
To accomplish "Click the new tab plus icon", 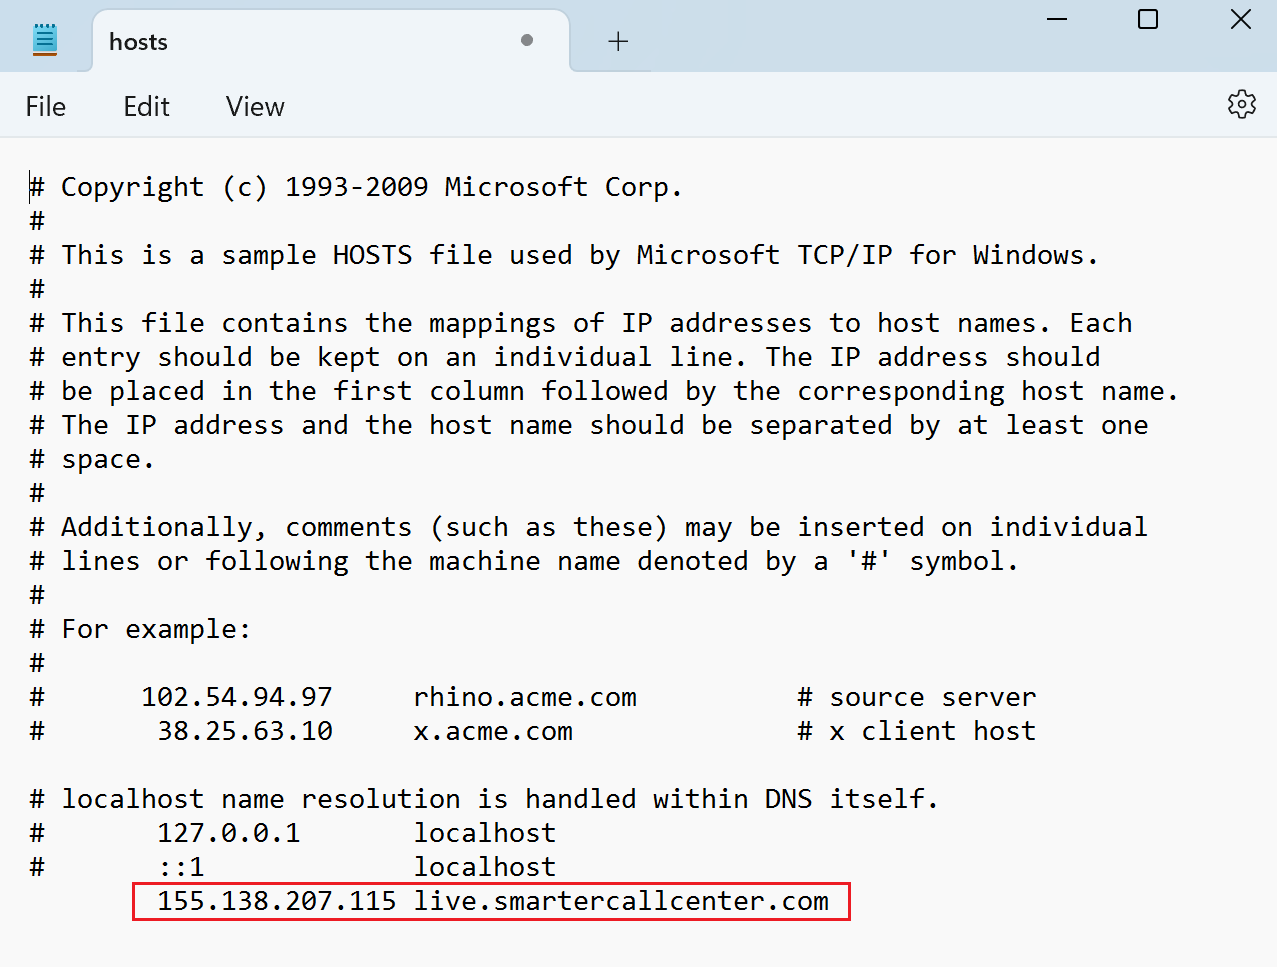I will (x=618, y=41).
